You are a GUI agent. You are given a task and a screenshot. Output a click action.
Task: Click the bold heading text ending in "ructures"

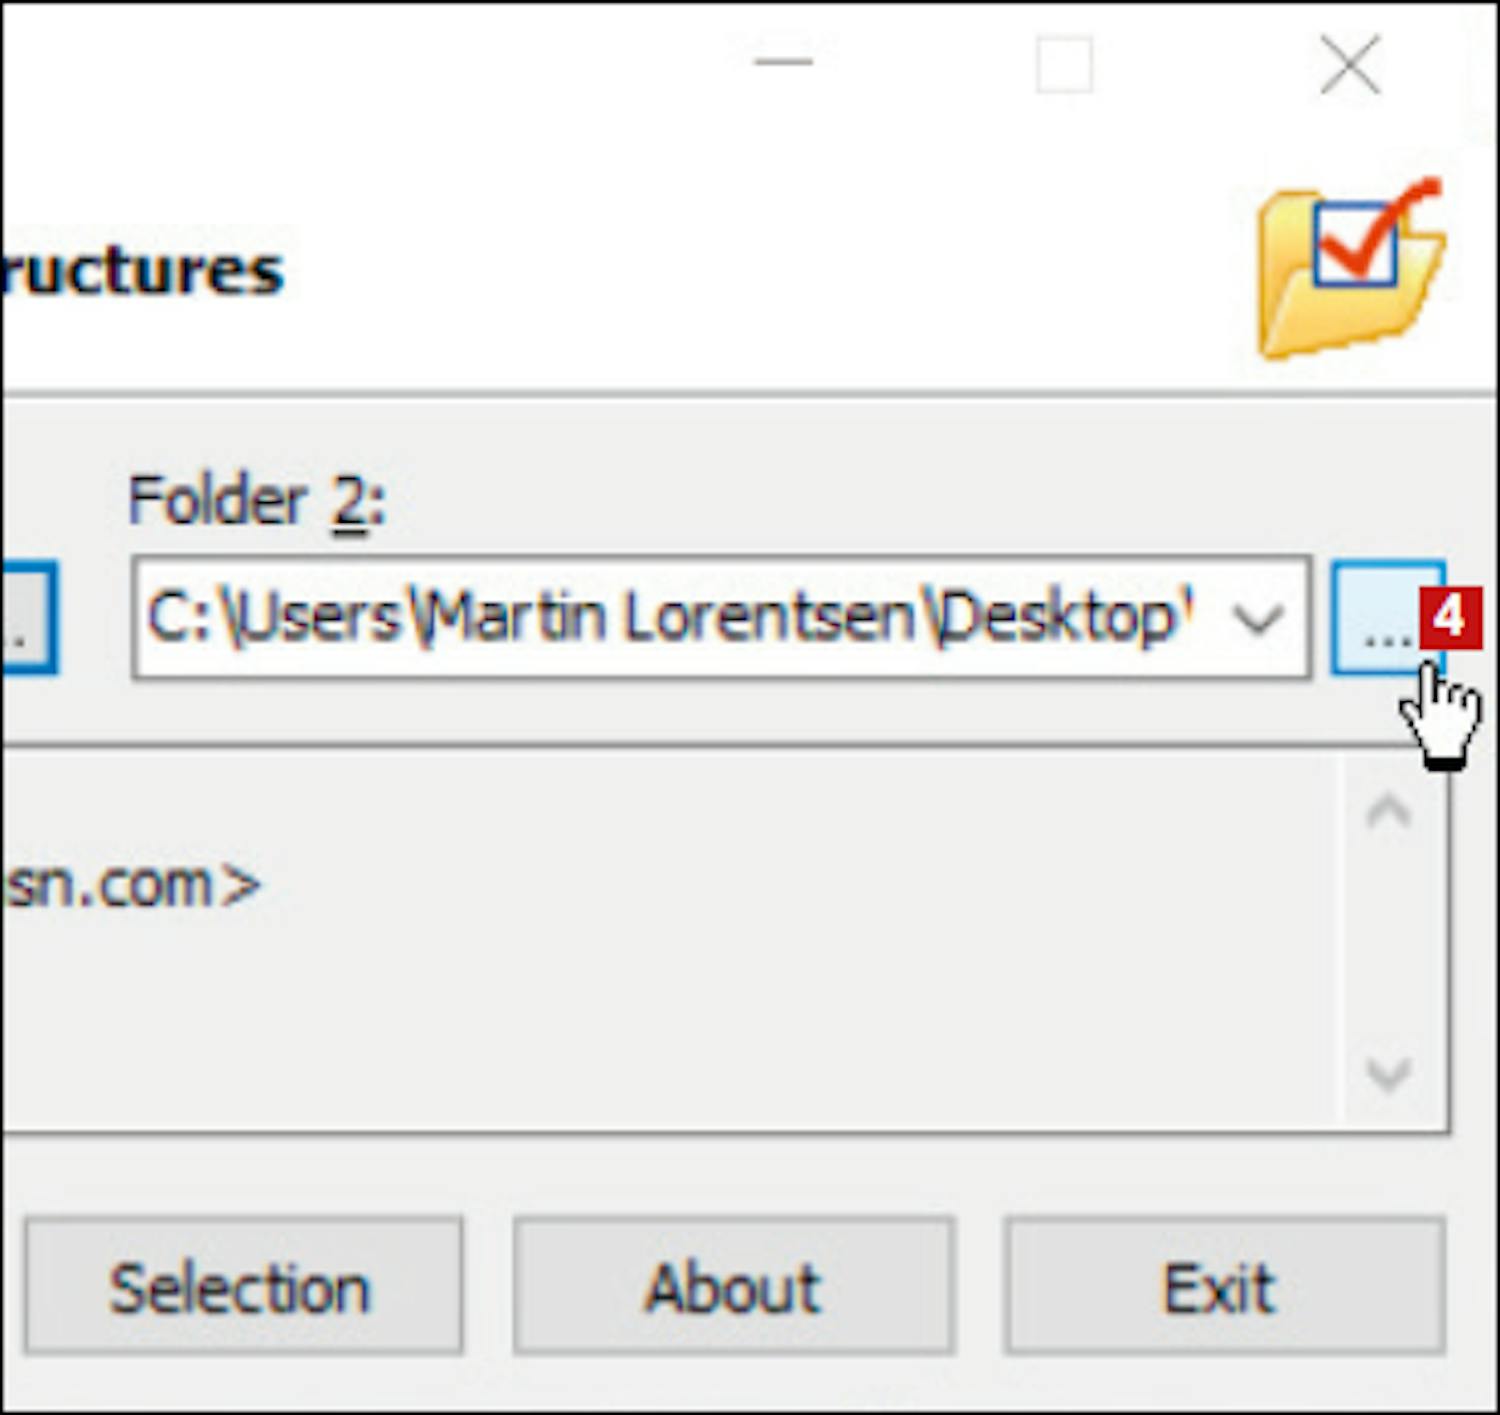pos(142,272)
